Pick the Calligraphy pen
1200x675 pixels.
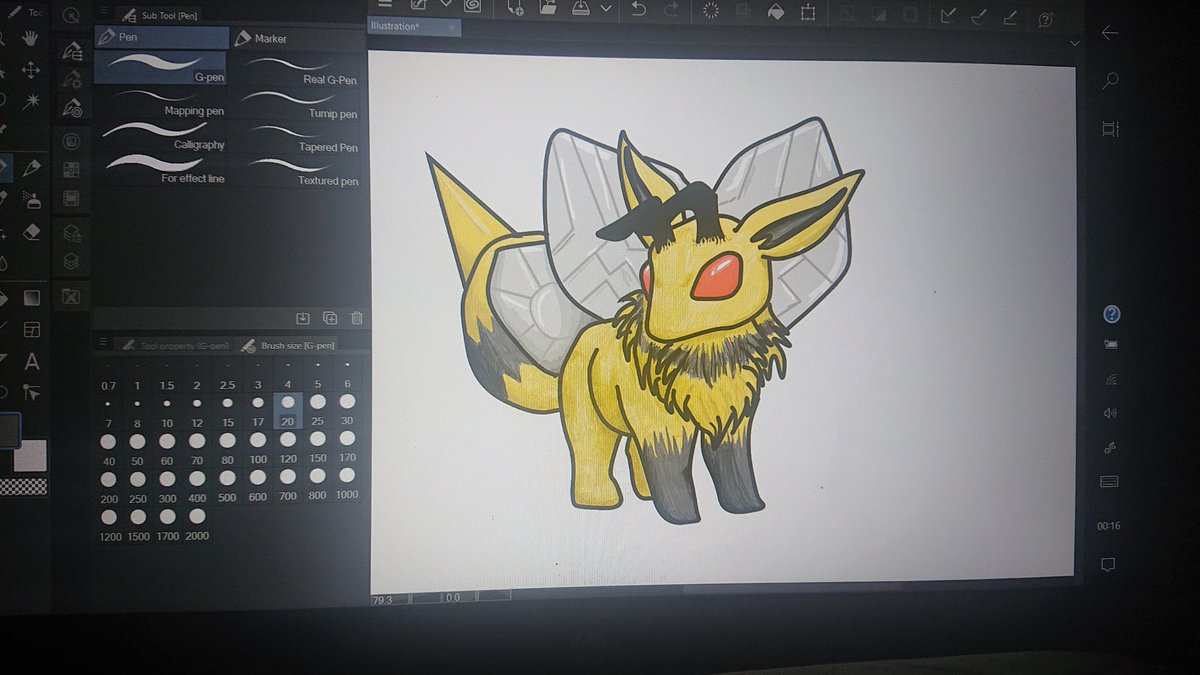(x=161, y=136)
